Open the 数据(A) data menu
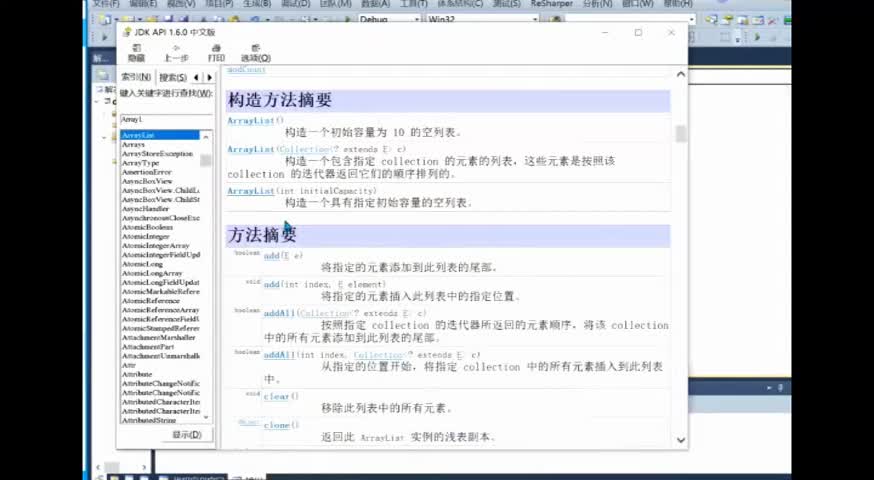 coord(376,4)
